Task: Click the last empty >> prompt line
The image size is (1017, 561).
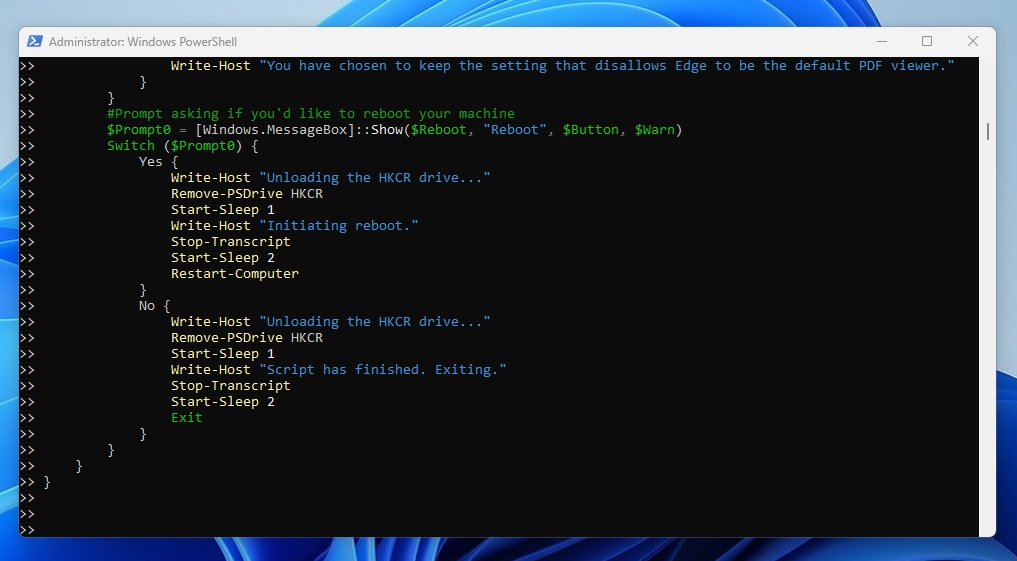Action: 27,529
